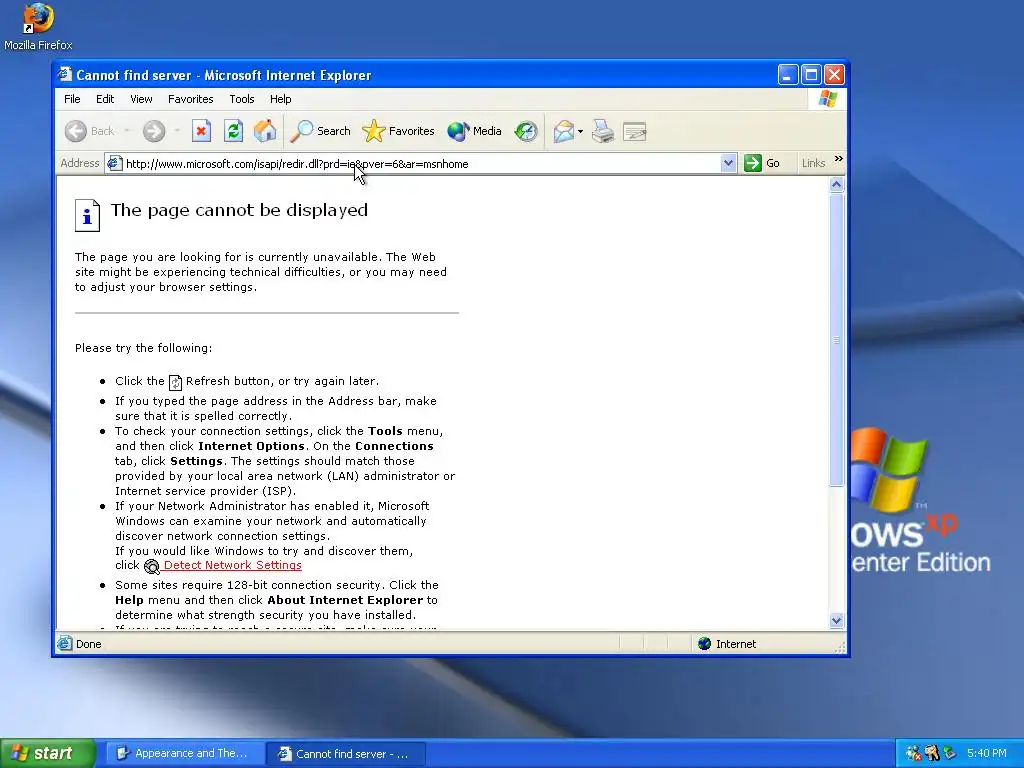Click the Forward arrow button

click(x=154, y=131)
